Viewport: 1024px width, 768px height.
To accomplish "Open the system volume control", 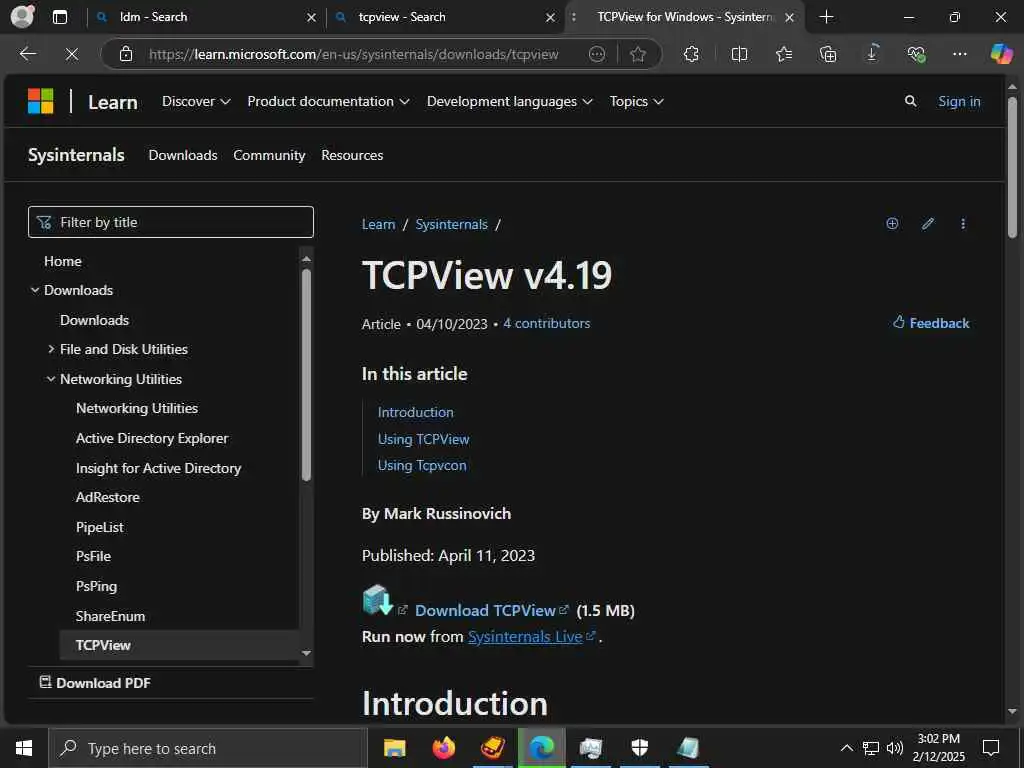I will coord(895,748).
